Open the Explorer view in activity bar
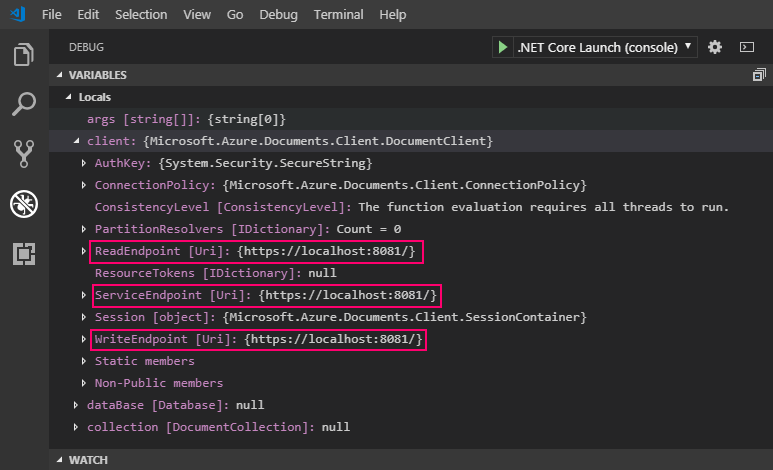Image resolution: width=773 pixels, height=470 pixels. (x=24, y=55)
